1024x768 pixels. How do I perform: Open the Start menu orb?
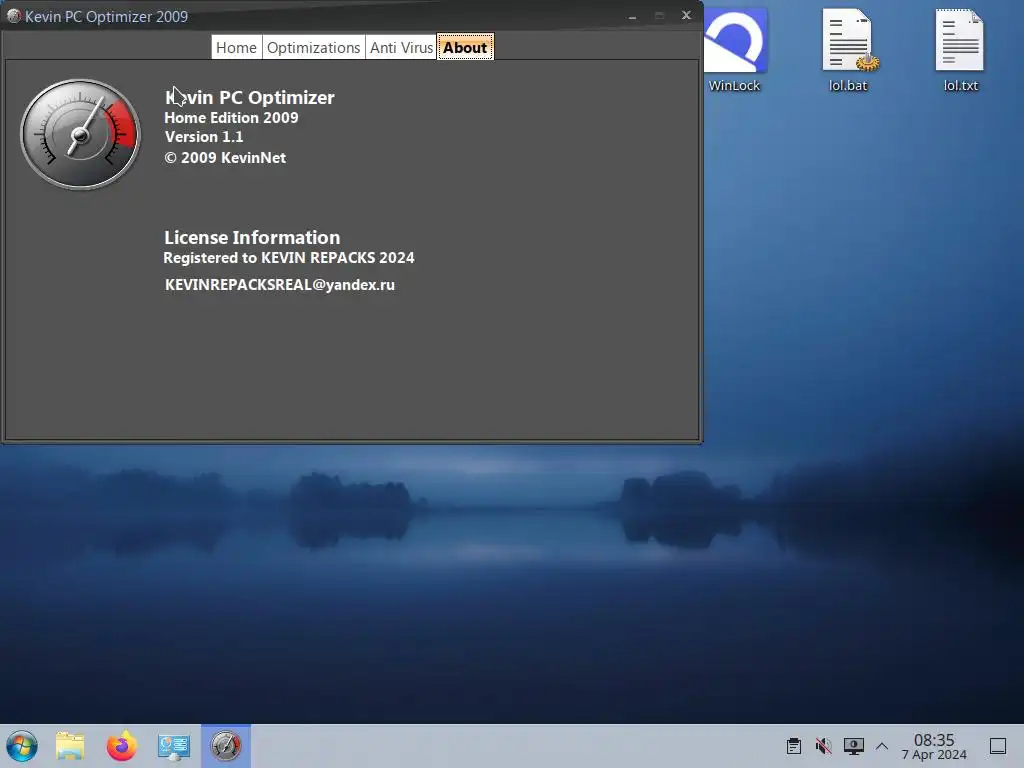[22, 746]
